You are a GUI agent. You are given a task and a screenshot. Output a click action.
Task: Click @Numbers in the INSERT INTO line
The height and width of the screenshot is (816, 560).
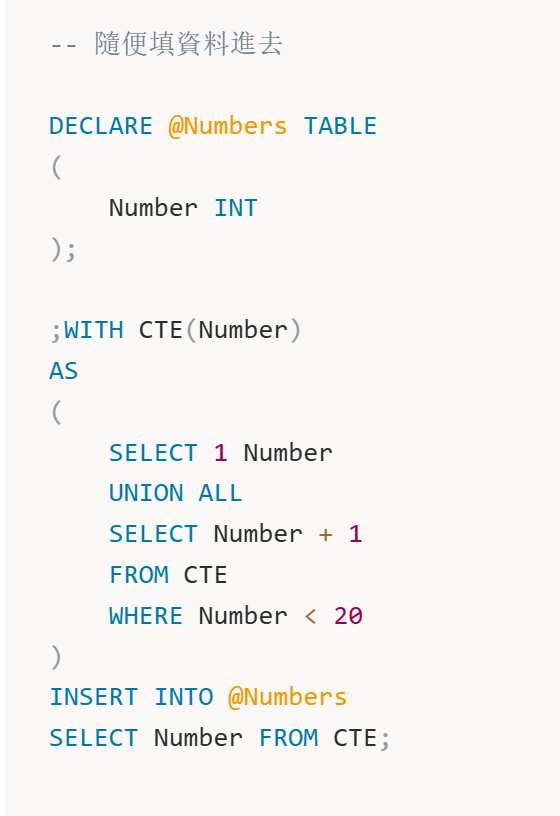click(x=287, y=697)
